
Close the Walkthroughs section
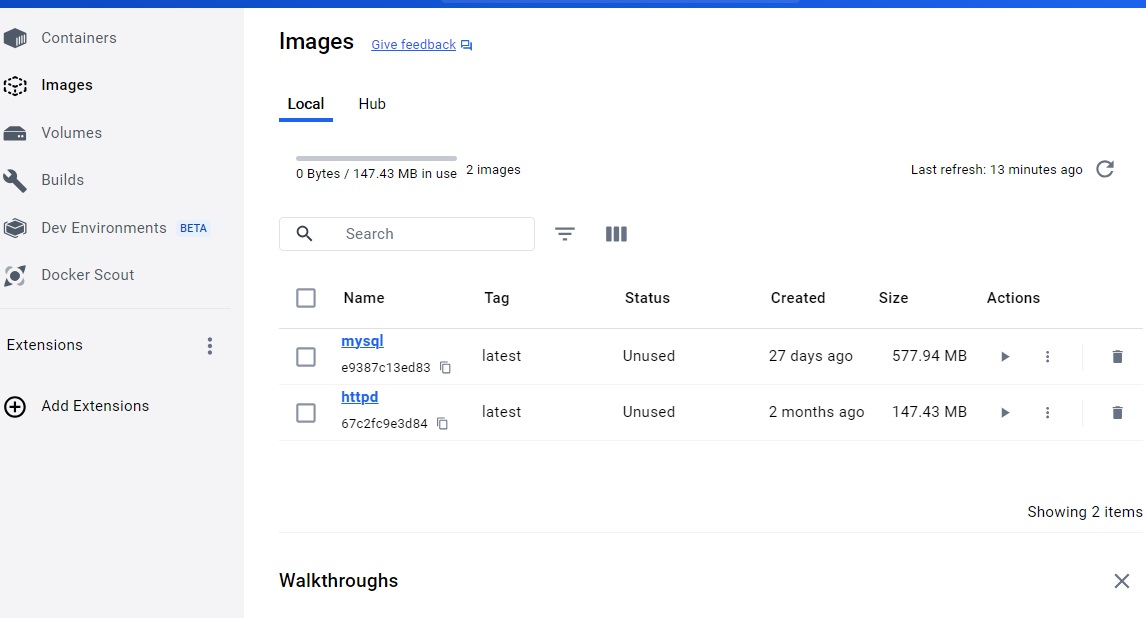[x=1122, y=581]
